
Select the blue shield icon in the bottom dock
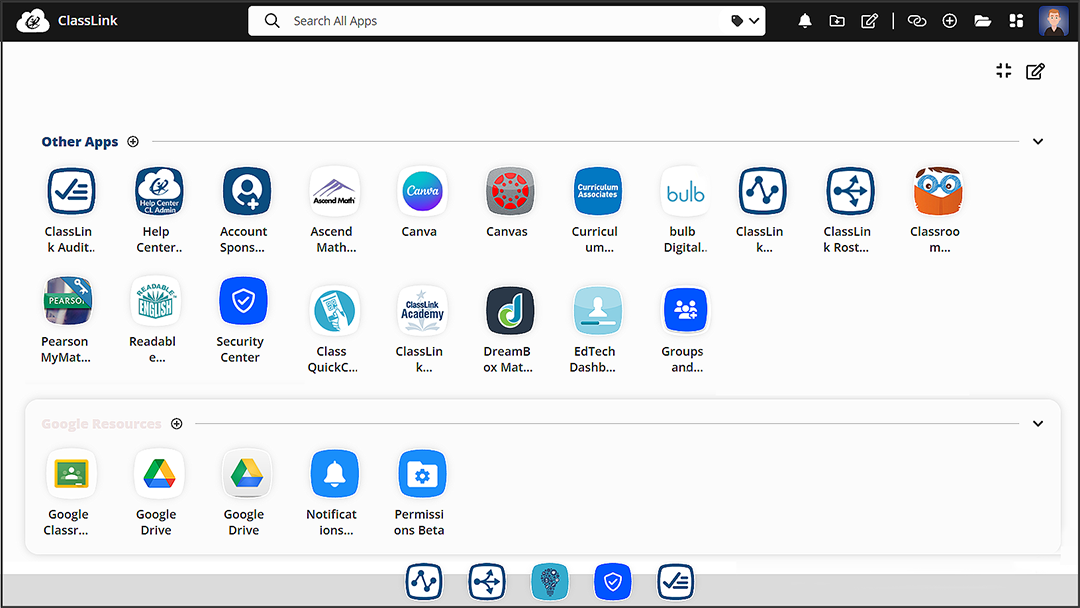coord(612,581)
